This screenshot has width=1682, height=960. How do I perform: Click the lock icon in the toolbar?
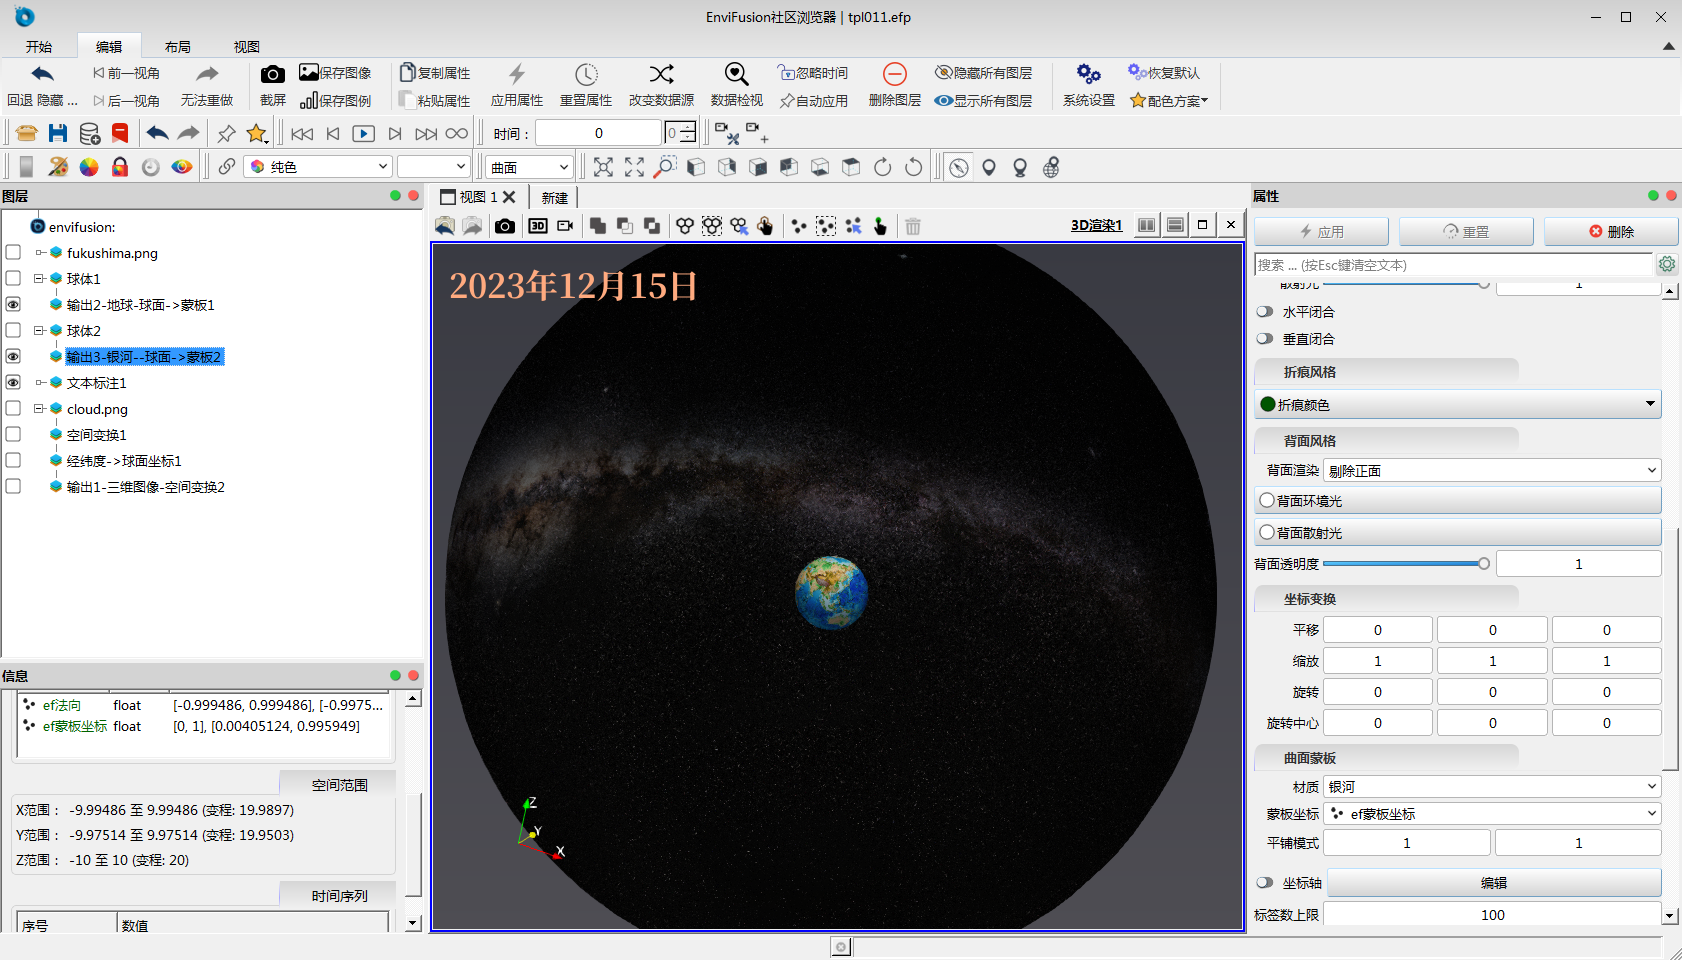click(120, 167)
